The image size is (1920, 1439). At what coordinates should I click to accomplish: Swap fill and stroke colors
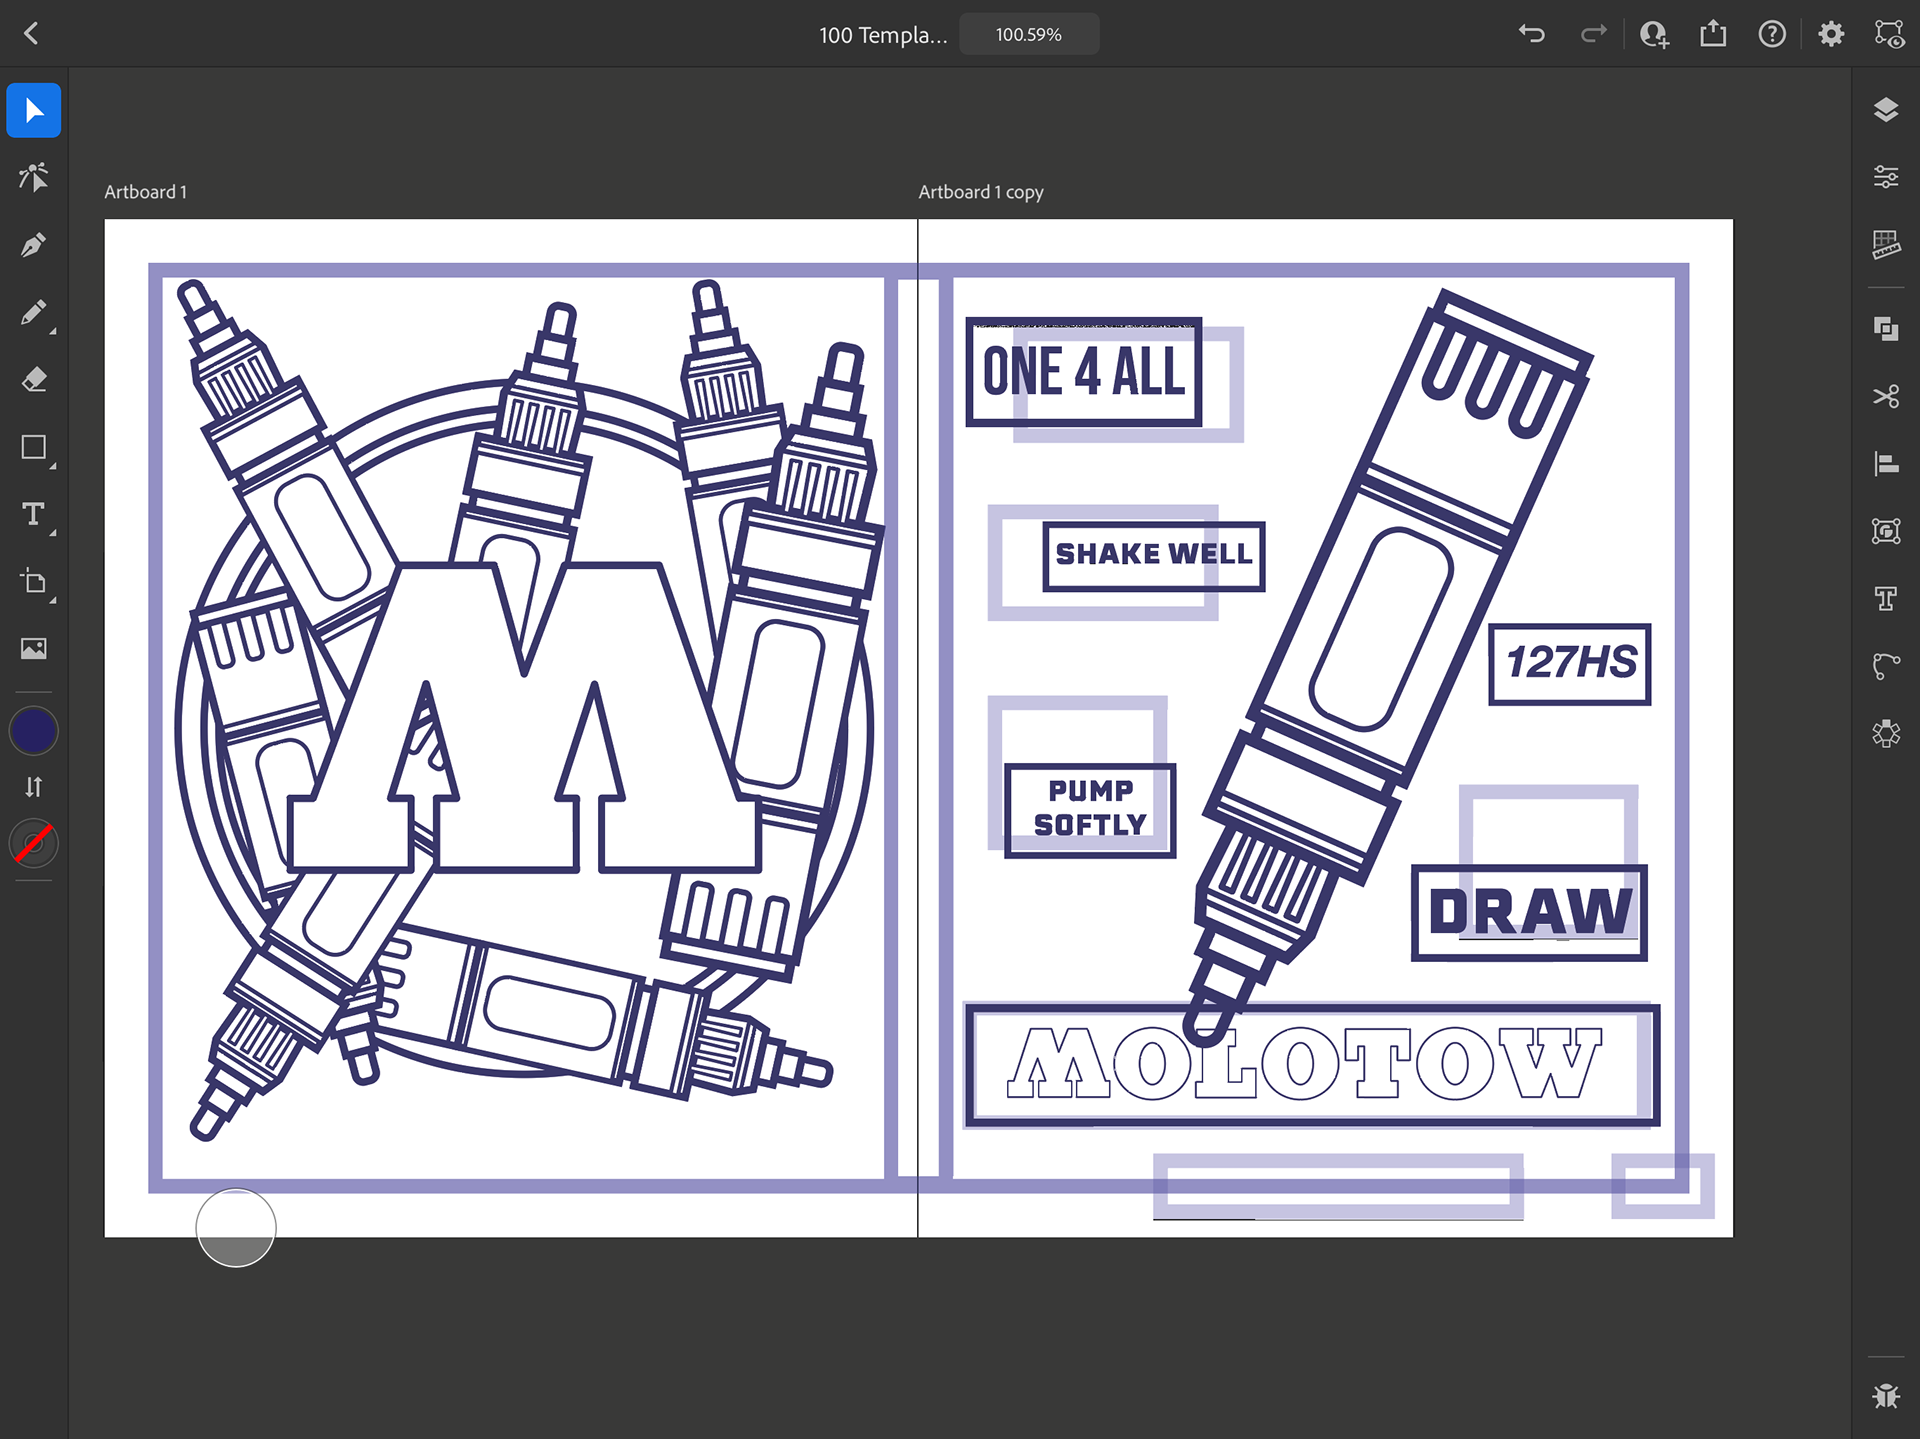tap(34, 787)
